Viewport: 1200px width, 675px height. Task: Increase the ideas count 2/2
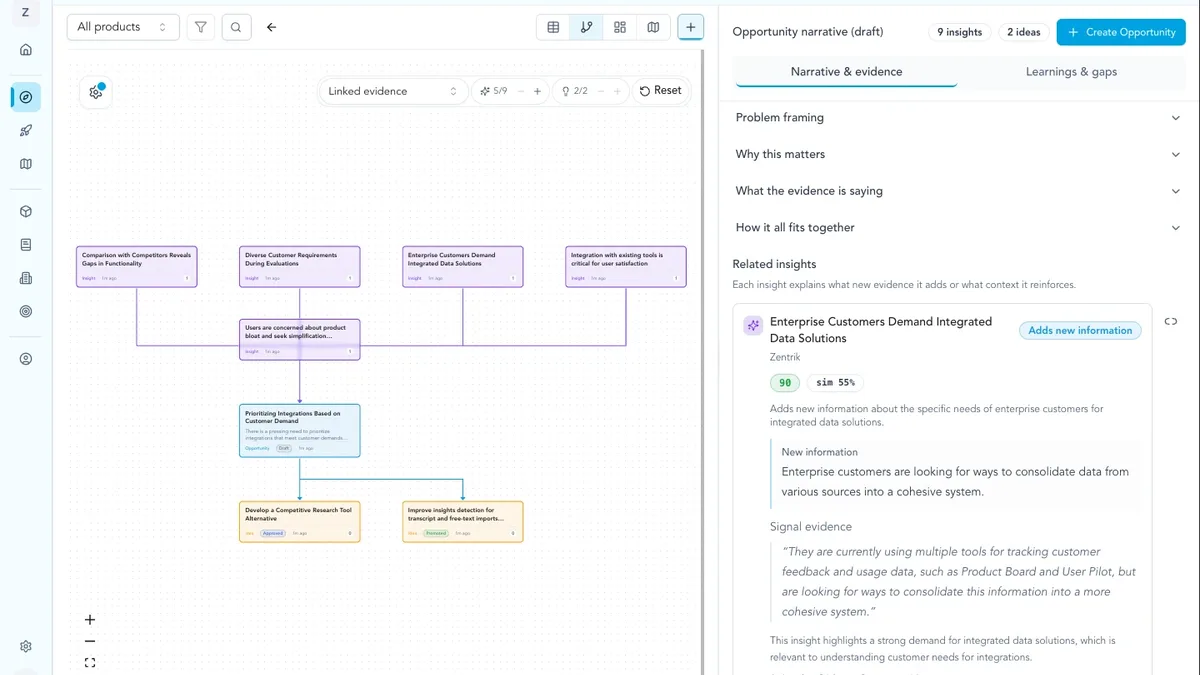[617, 91]
